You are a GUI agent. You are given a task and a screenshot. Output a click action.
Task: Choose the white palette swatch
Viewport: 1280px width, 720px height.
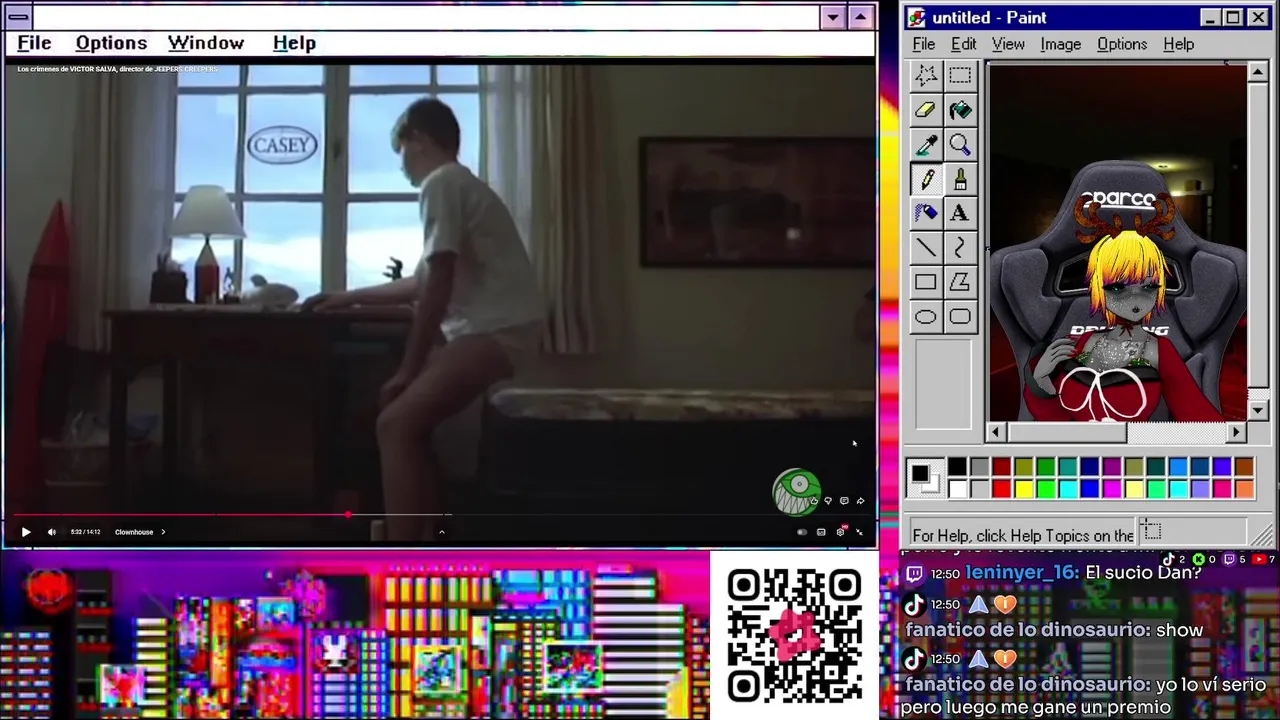point(957,488)
